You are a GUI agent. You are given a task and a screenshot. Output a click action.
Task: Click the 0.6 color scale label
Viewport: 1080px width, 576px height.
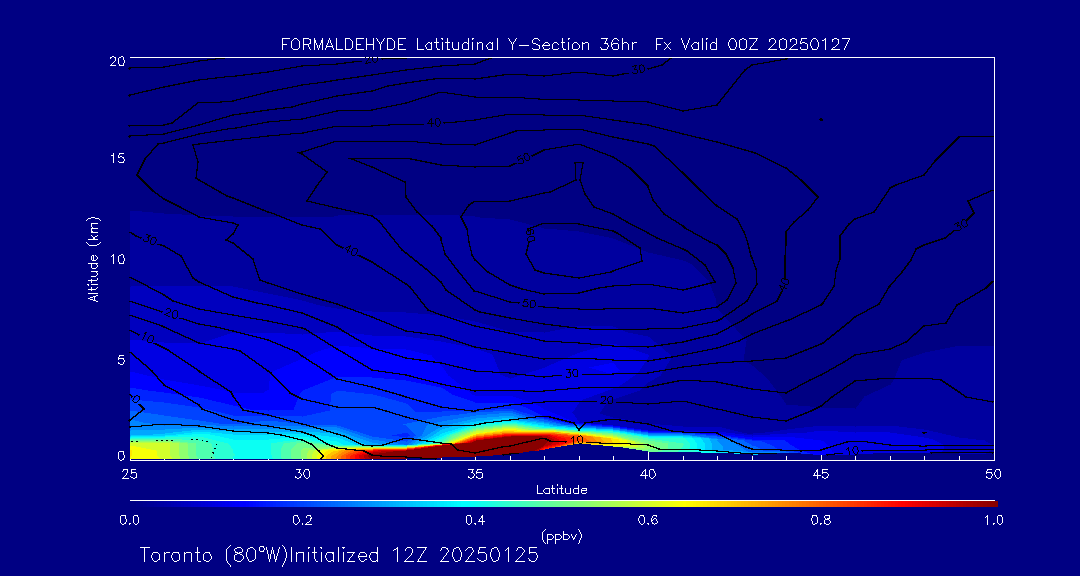648,520
